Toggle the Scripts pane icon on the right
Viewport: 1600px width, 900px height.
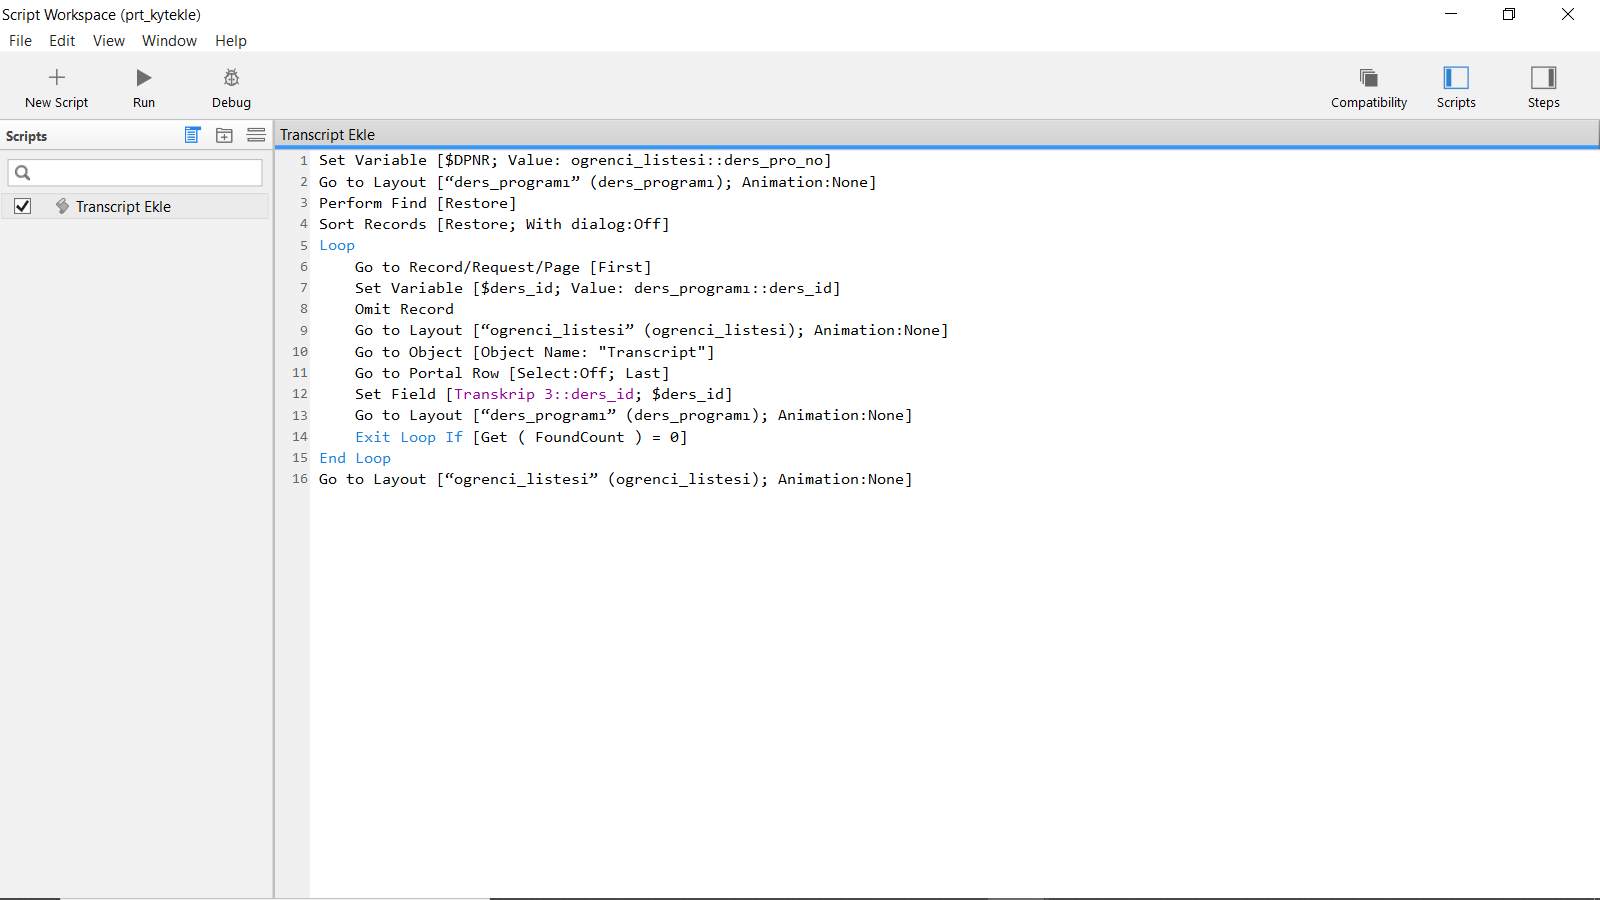click(1455, 78)
